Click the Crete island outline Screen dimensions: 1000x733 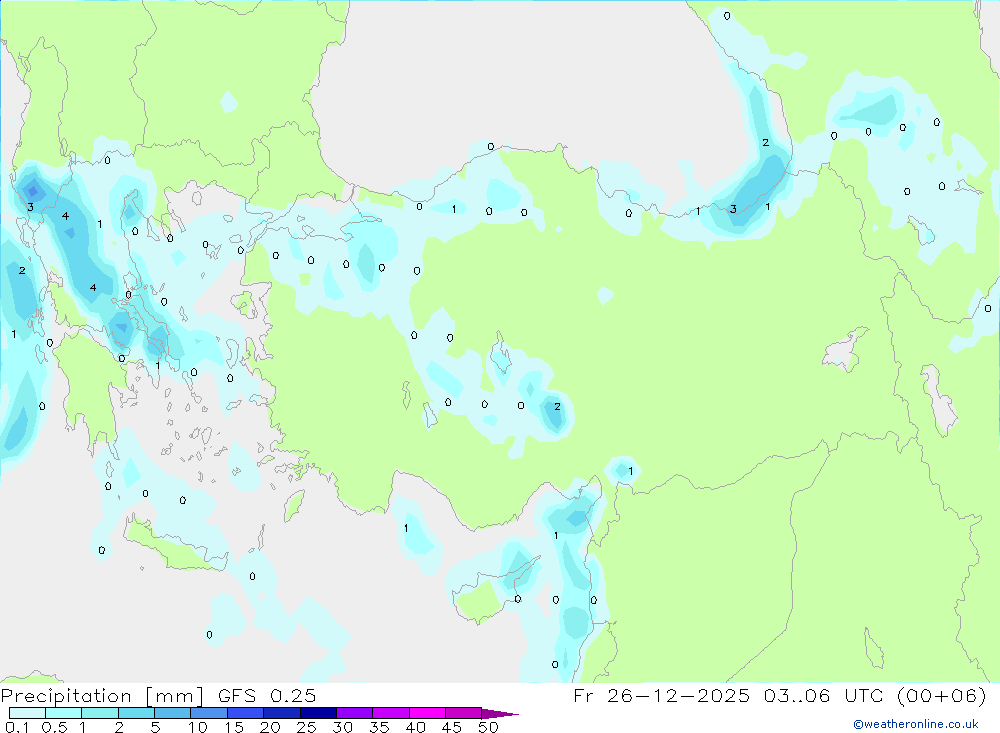(175, 545)
